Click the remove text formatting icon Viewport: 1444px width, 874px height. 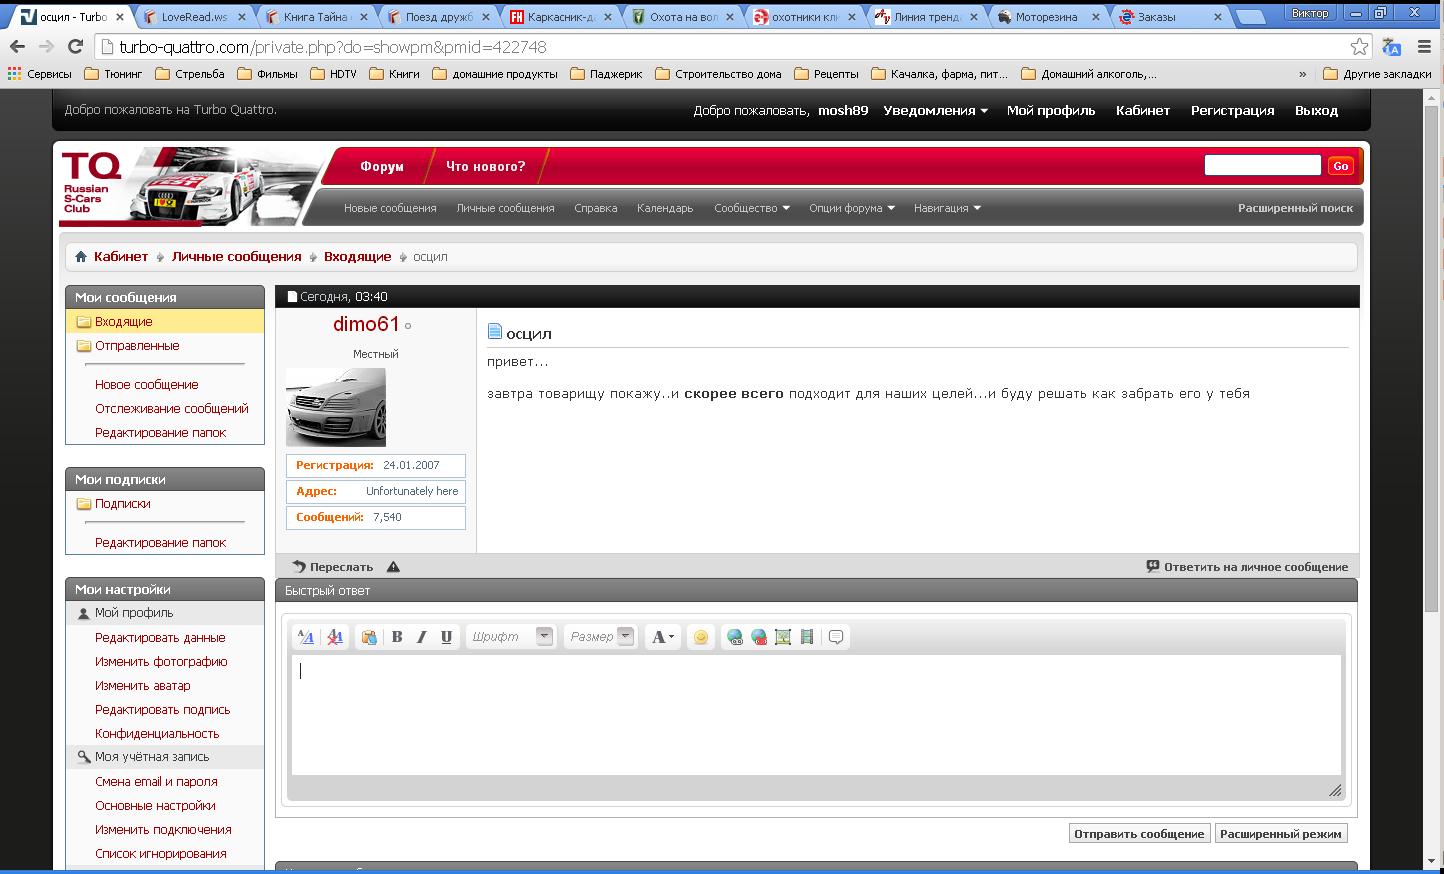(x=336, y=637)
